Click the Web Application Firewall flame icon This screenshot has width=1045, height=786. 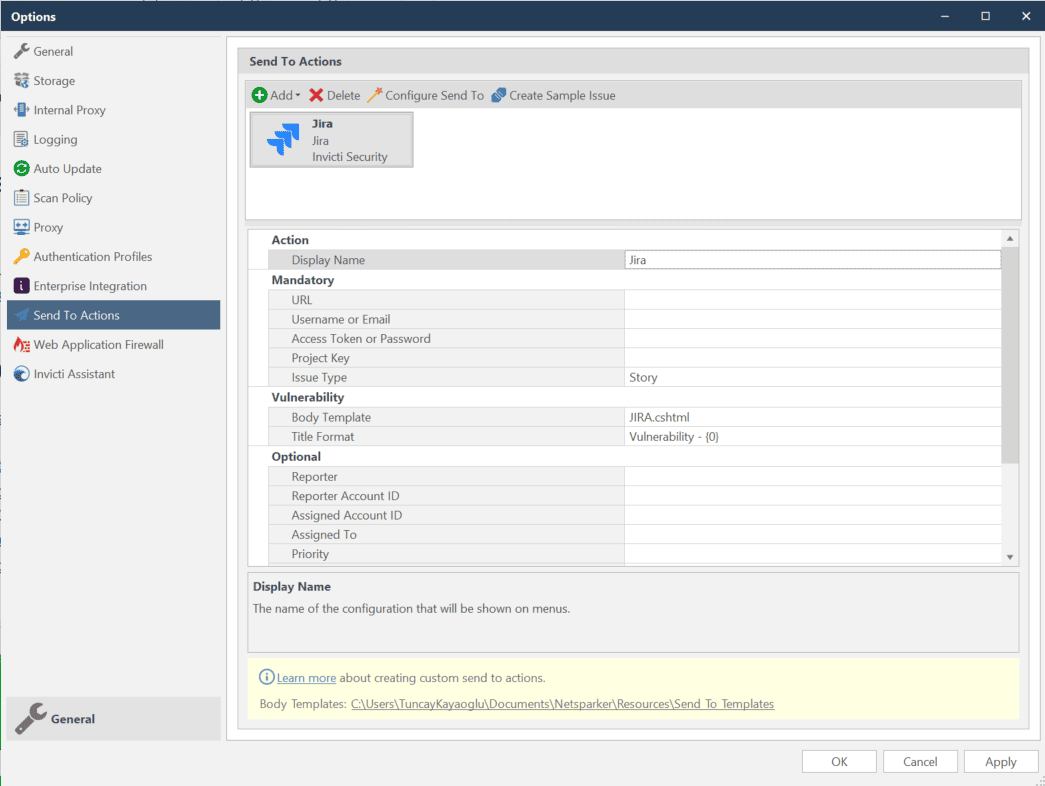point(20,344)
